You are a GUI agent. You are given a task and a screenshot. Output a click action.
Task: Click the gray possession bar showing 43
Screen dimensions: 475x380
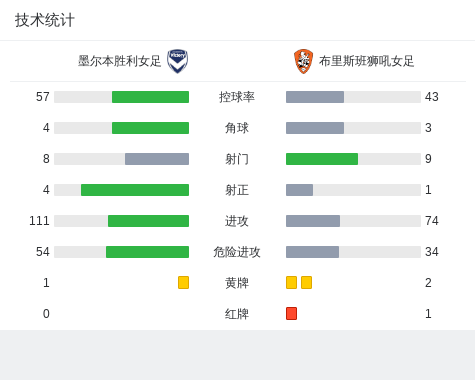pyautogui.click(x=315, y=97)
